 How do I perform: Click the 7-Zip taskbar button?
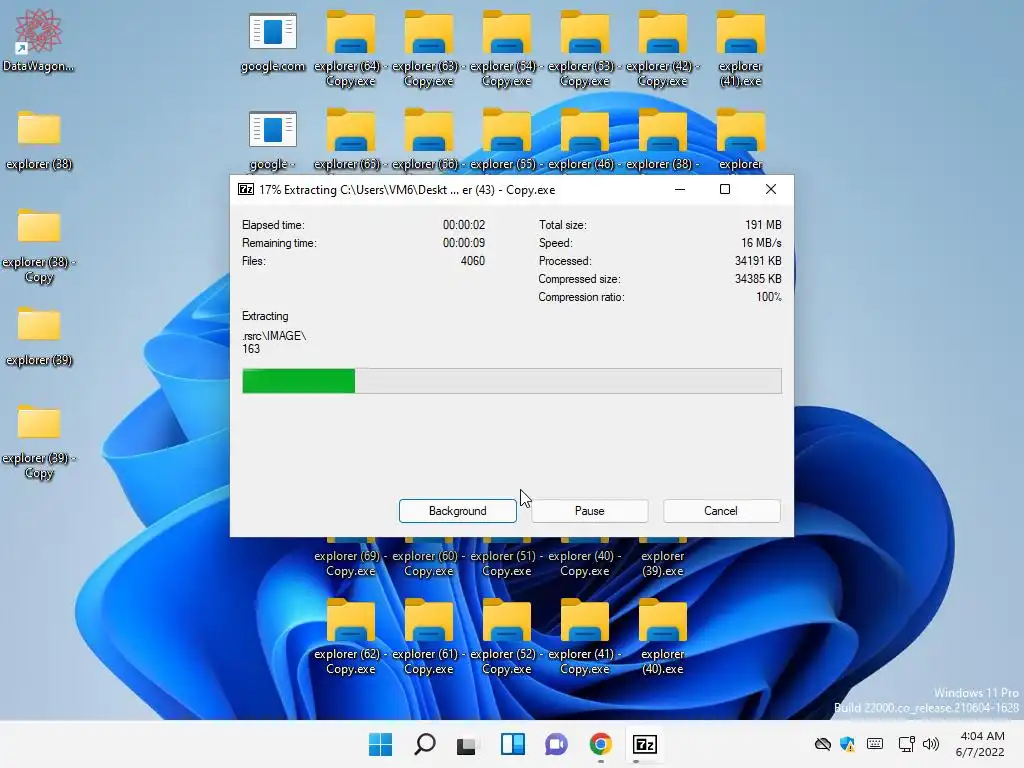pyautogui.click(x=645, y=744)
